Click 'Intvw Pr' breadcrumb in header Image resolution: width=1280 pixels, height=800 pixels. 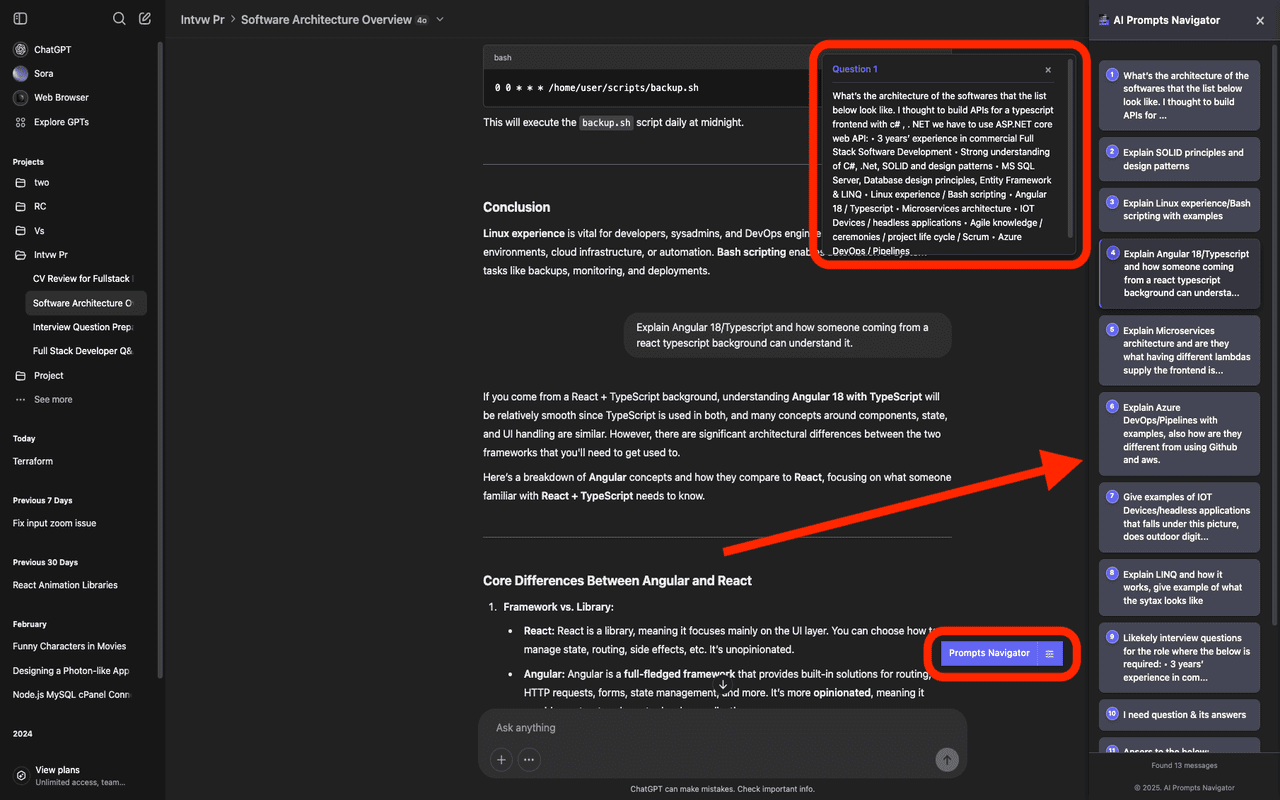click(x=202, y=19)
